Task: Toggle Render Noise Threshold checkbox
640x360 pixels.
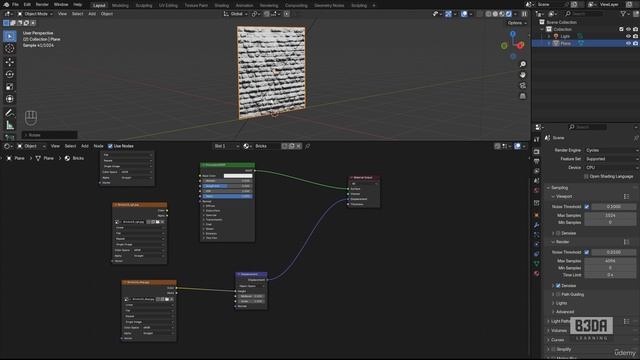Action: click(587, 252)
